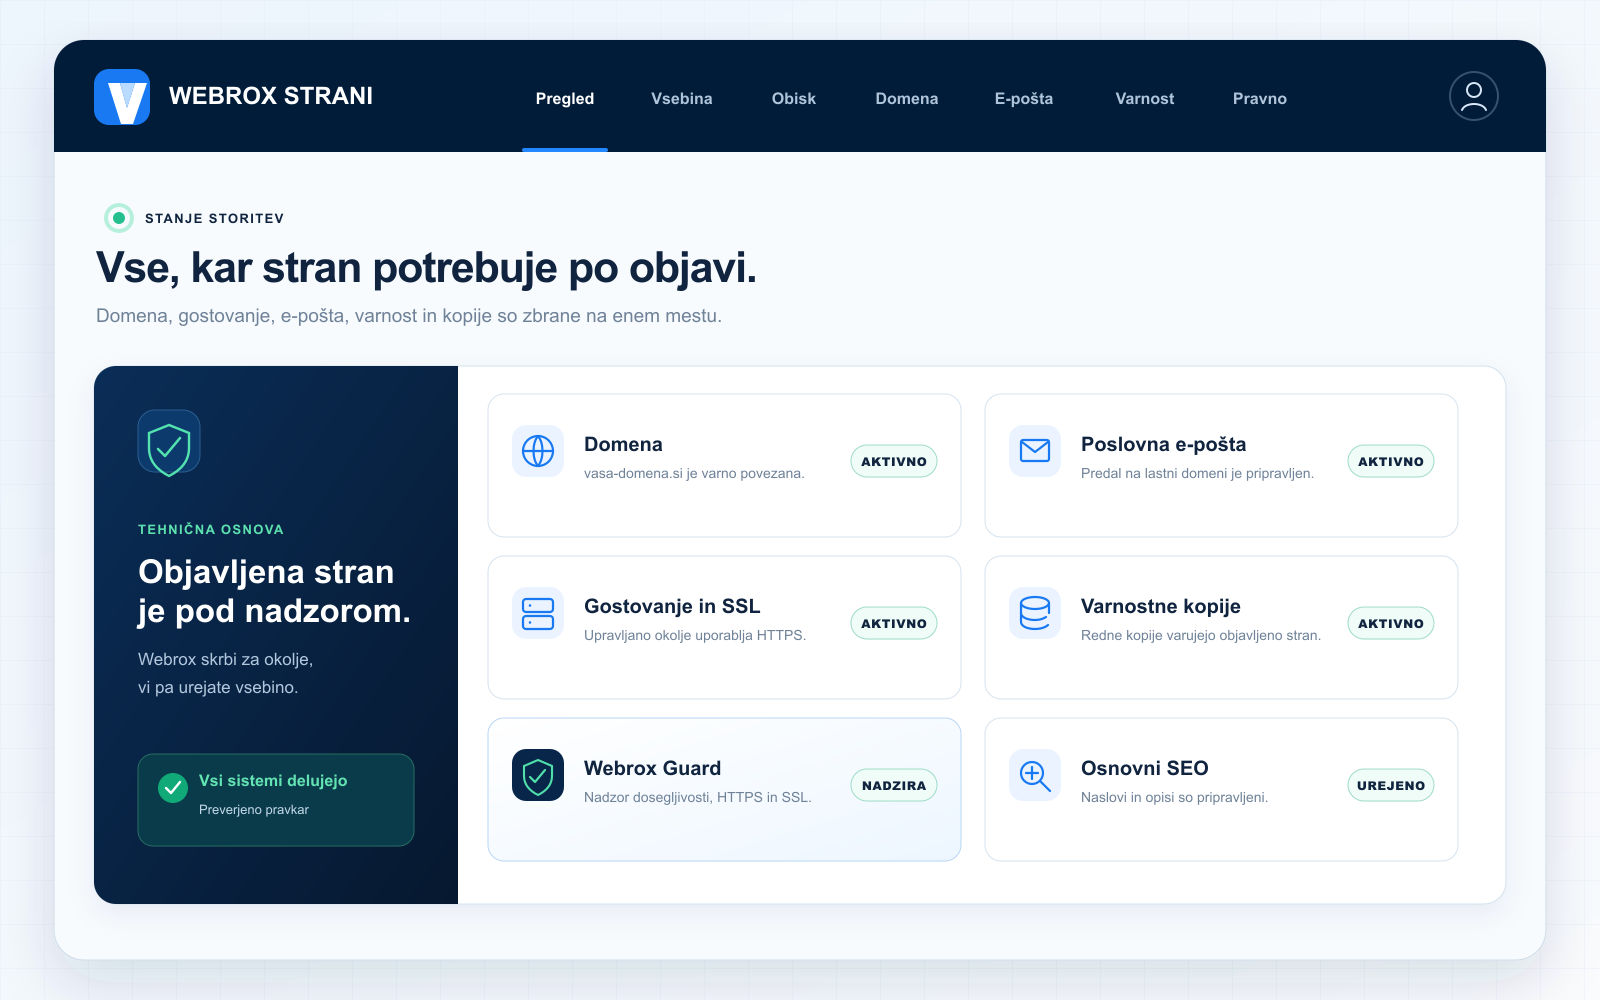1600x1000 pixels.
Task: Select the Domena navigation tab
Action: click(x=907, y=98)
